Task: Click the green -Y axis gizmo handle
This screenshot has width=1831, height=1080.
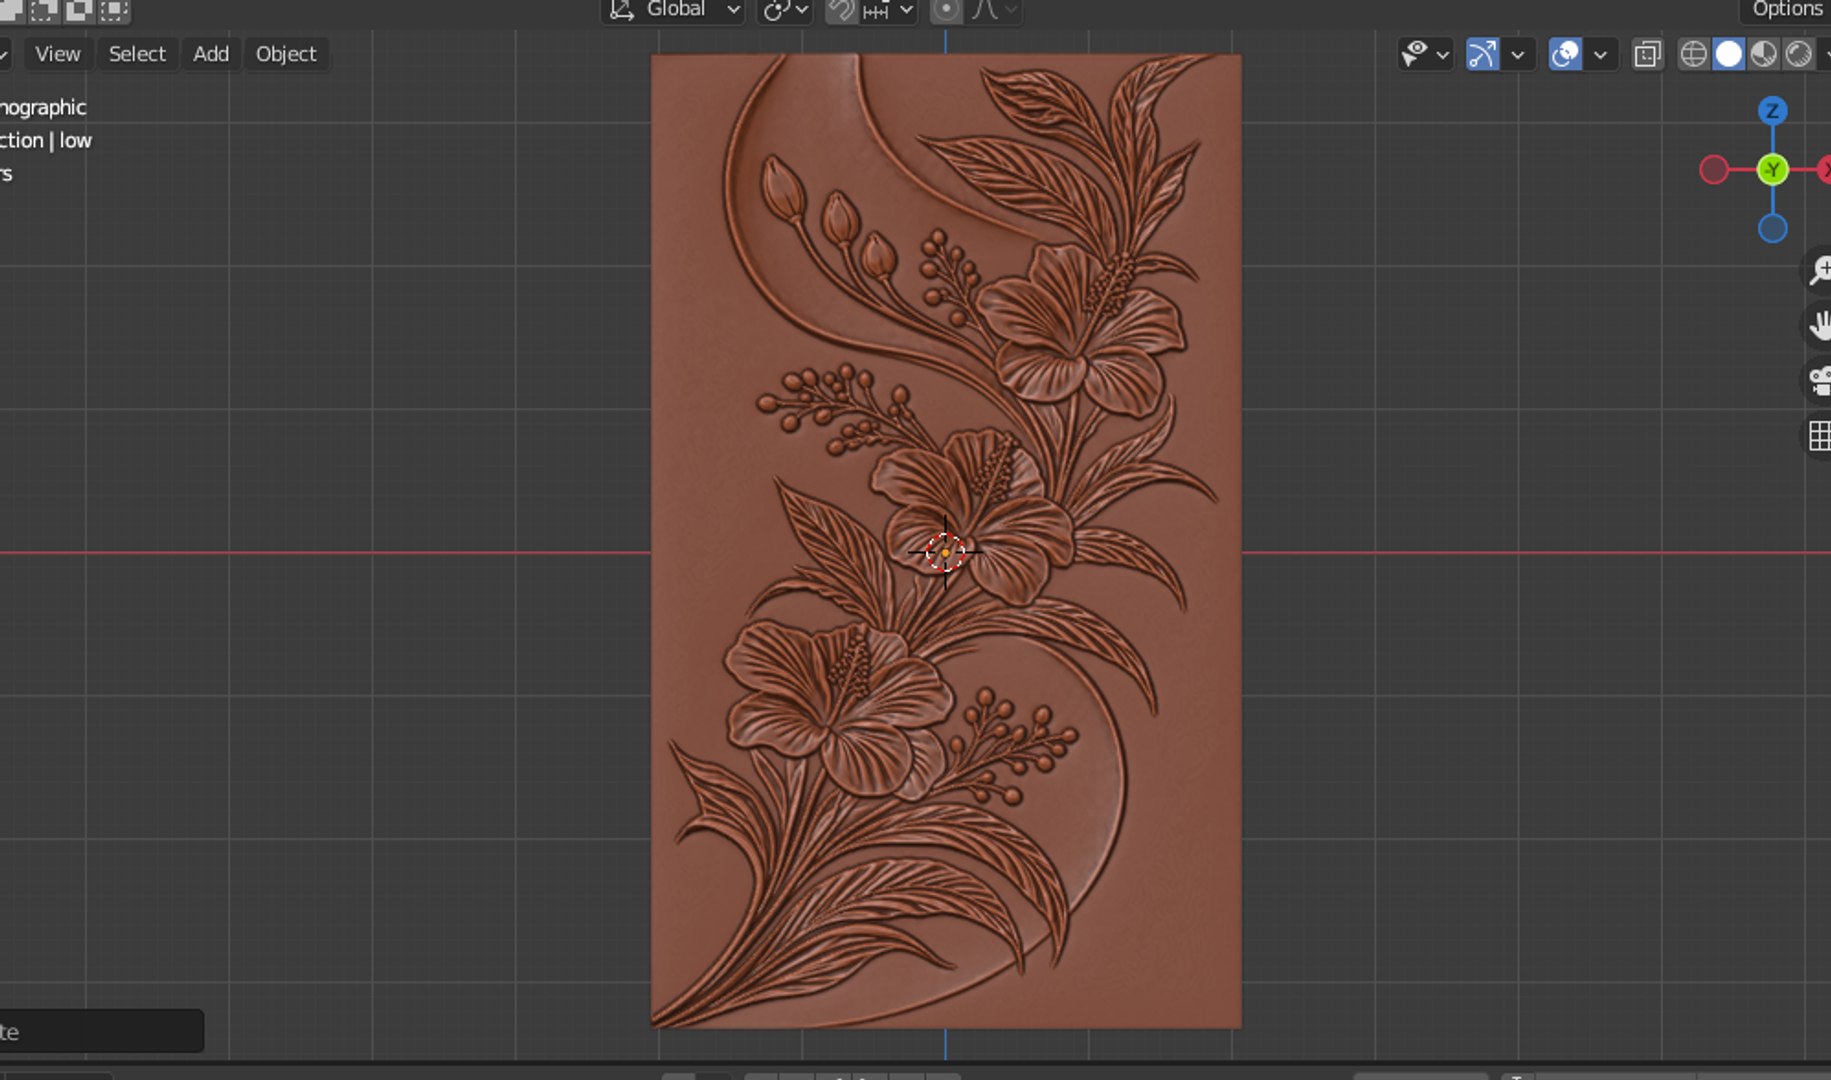Action: pyautogui.click(x=1772, y=170)
